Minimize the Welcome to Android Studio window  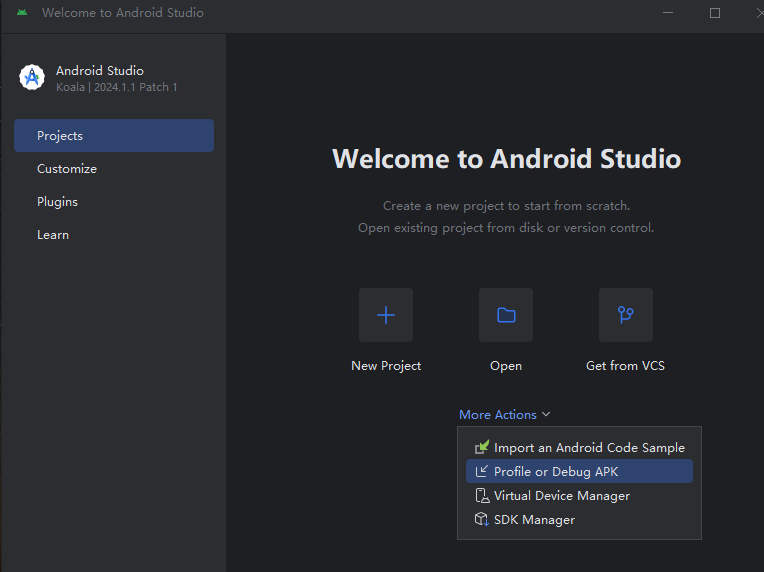point(668,13)
